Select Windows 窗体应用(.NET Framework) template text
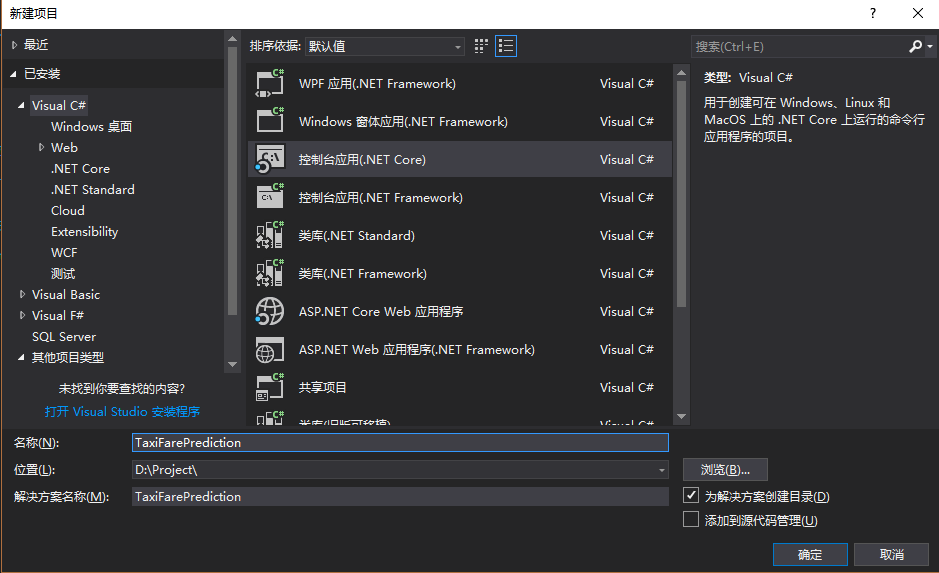Image resolution: width=939 pixels, height=573 pixels. [403, 122]
